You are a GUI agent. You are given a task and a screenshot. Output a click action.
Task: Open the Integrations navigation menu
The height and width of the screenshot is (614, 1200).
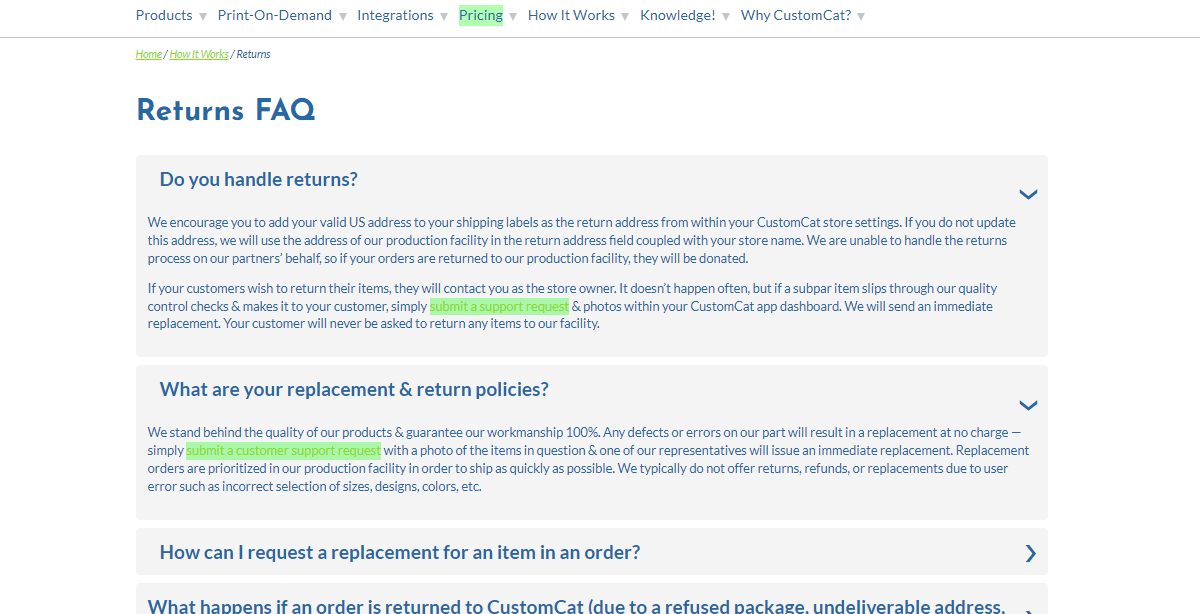[x=395, y=15]
